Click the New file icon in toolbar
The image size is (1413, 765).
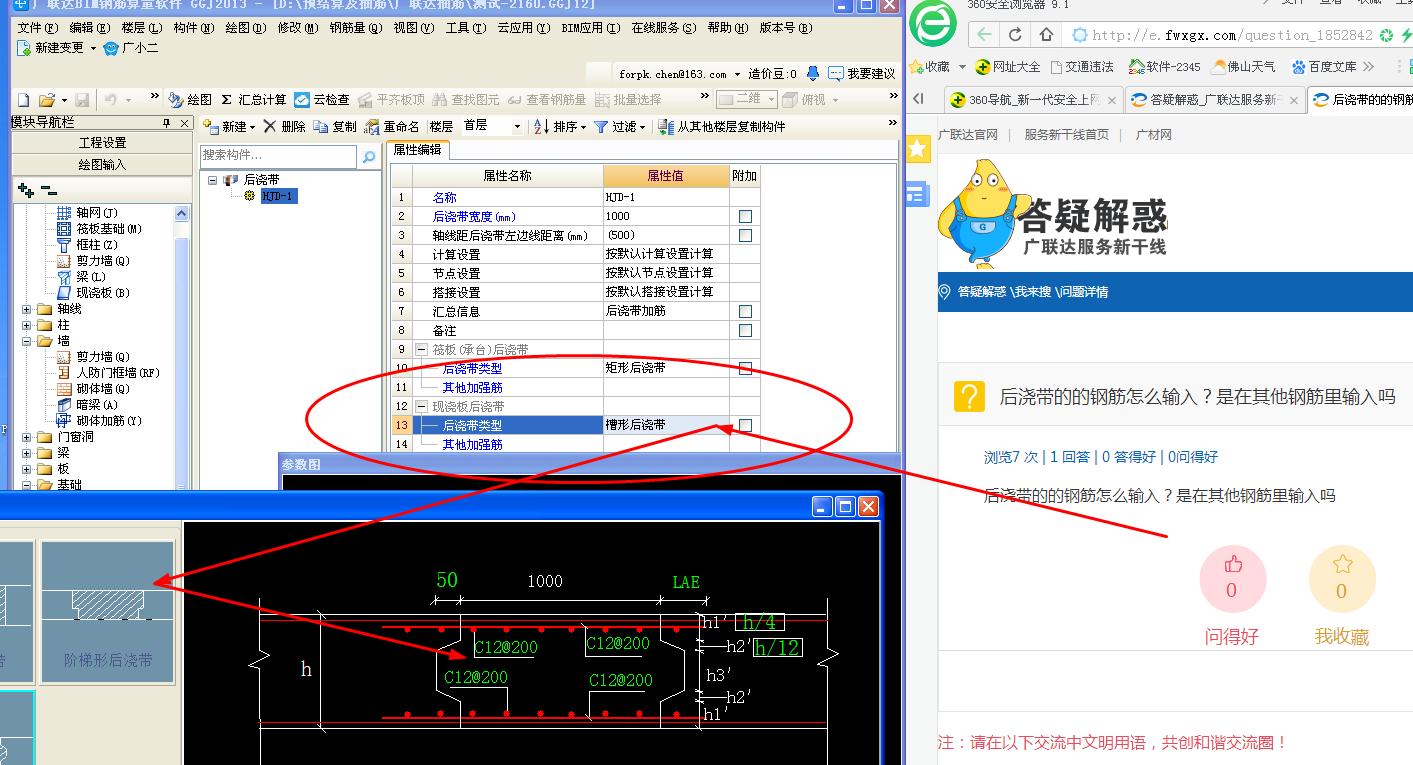pyautogui.click(x=24, y=100)
